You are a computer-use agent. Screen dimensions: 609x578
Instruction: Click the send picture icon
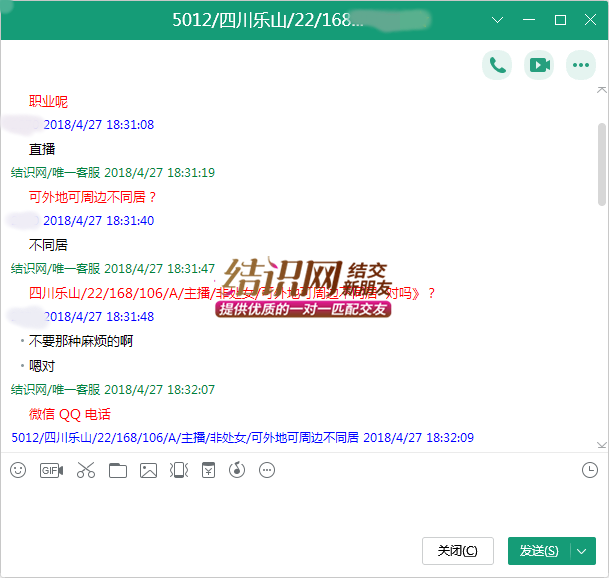click(148, 470)
